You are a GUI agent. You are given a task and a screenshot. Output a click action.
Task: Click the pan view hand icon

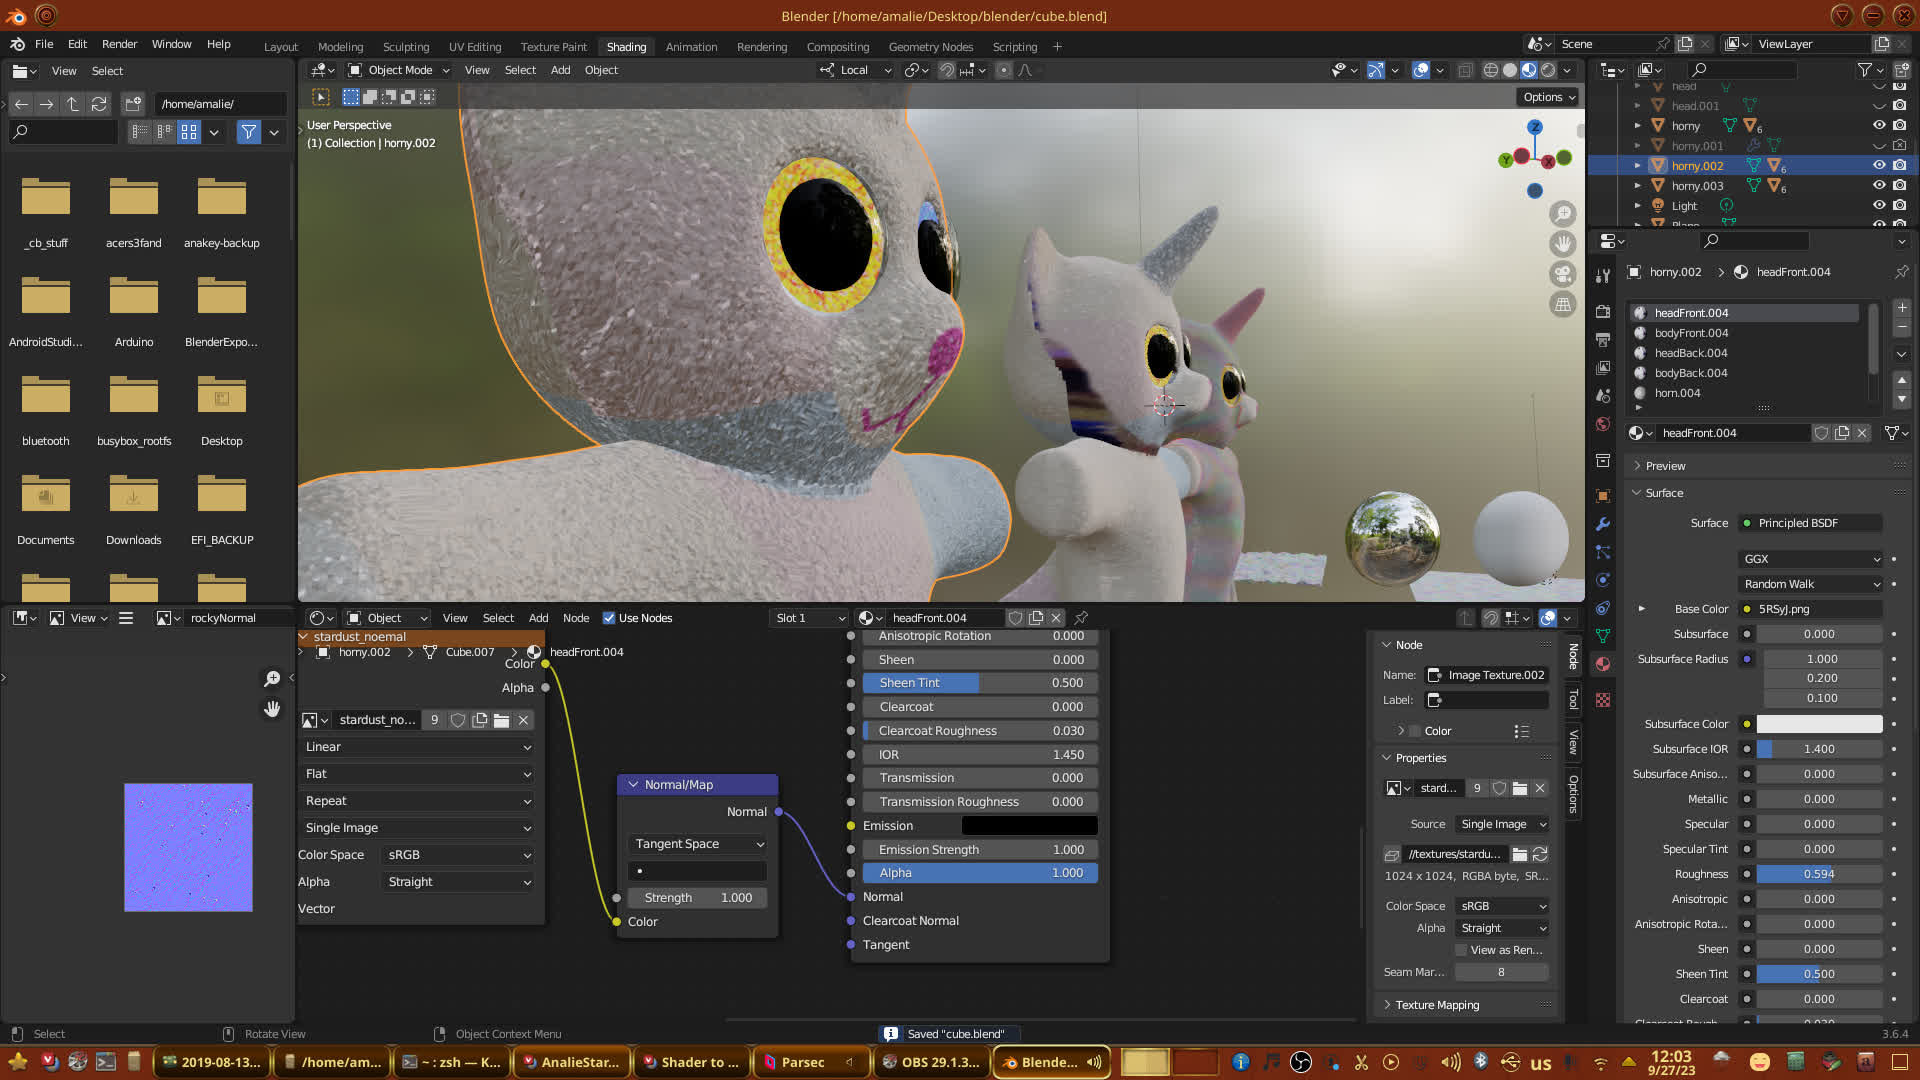(x=1562, y=244)
